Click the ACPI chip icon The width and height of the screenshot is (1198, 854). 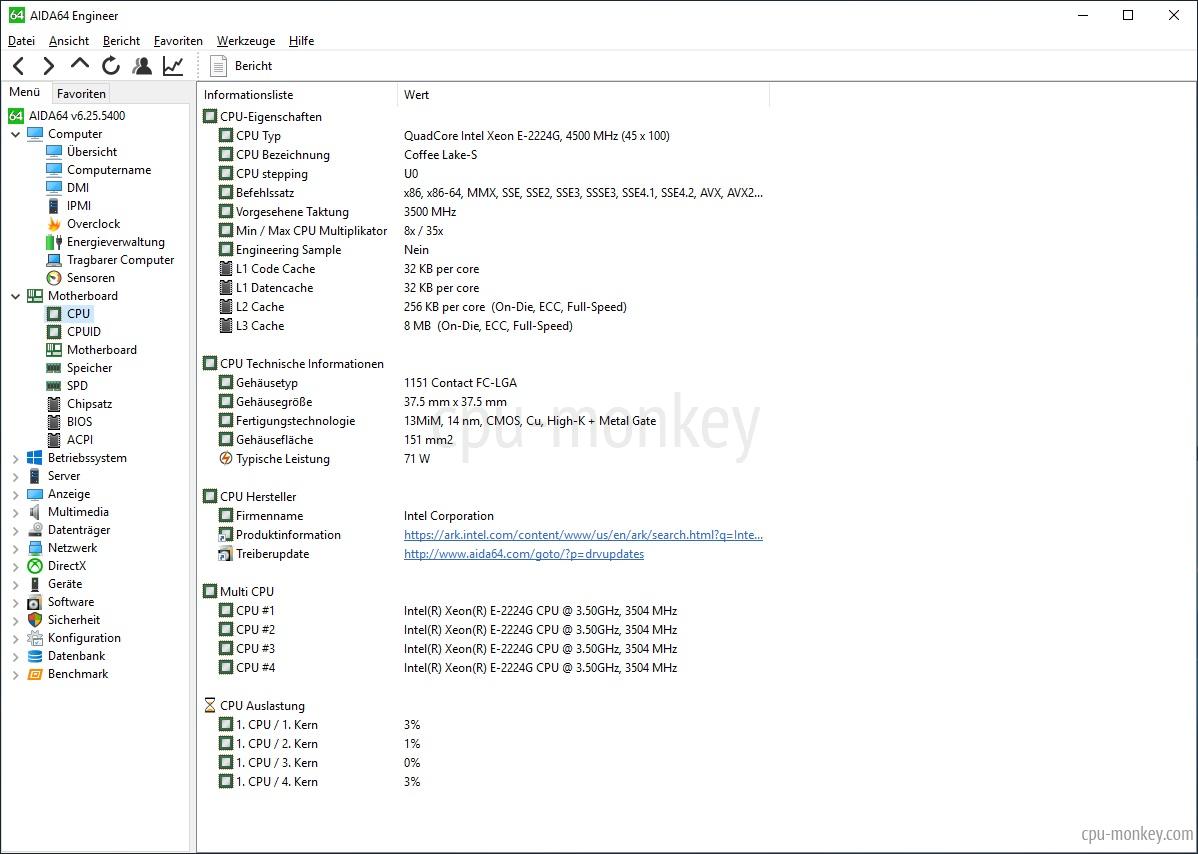(53, 439)
